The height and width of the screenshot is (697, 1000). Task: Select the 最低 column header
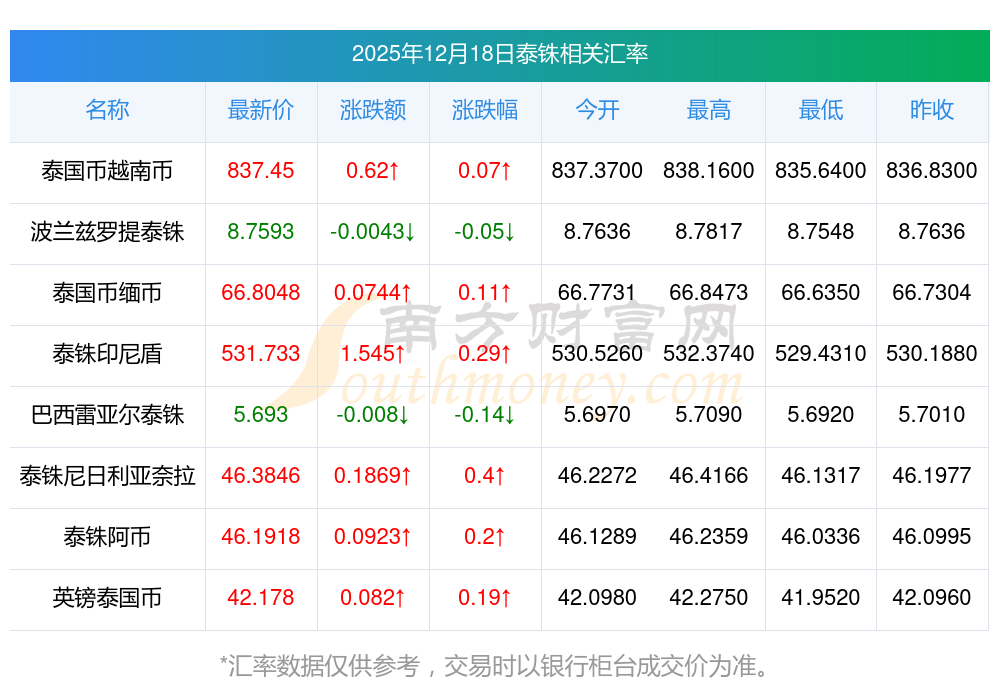(x=821, y=110)
